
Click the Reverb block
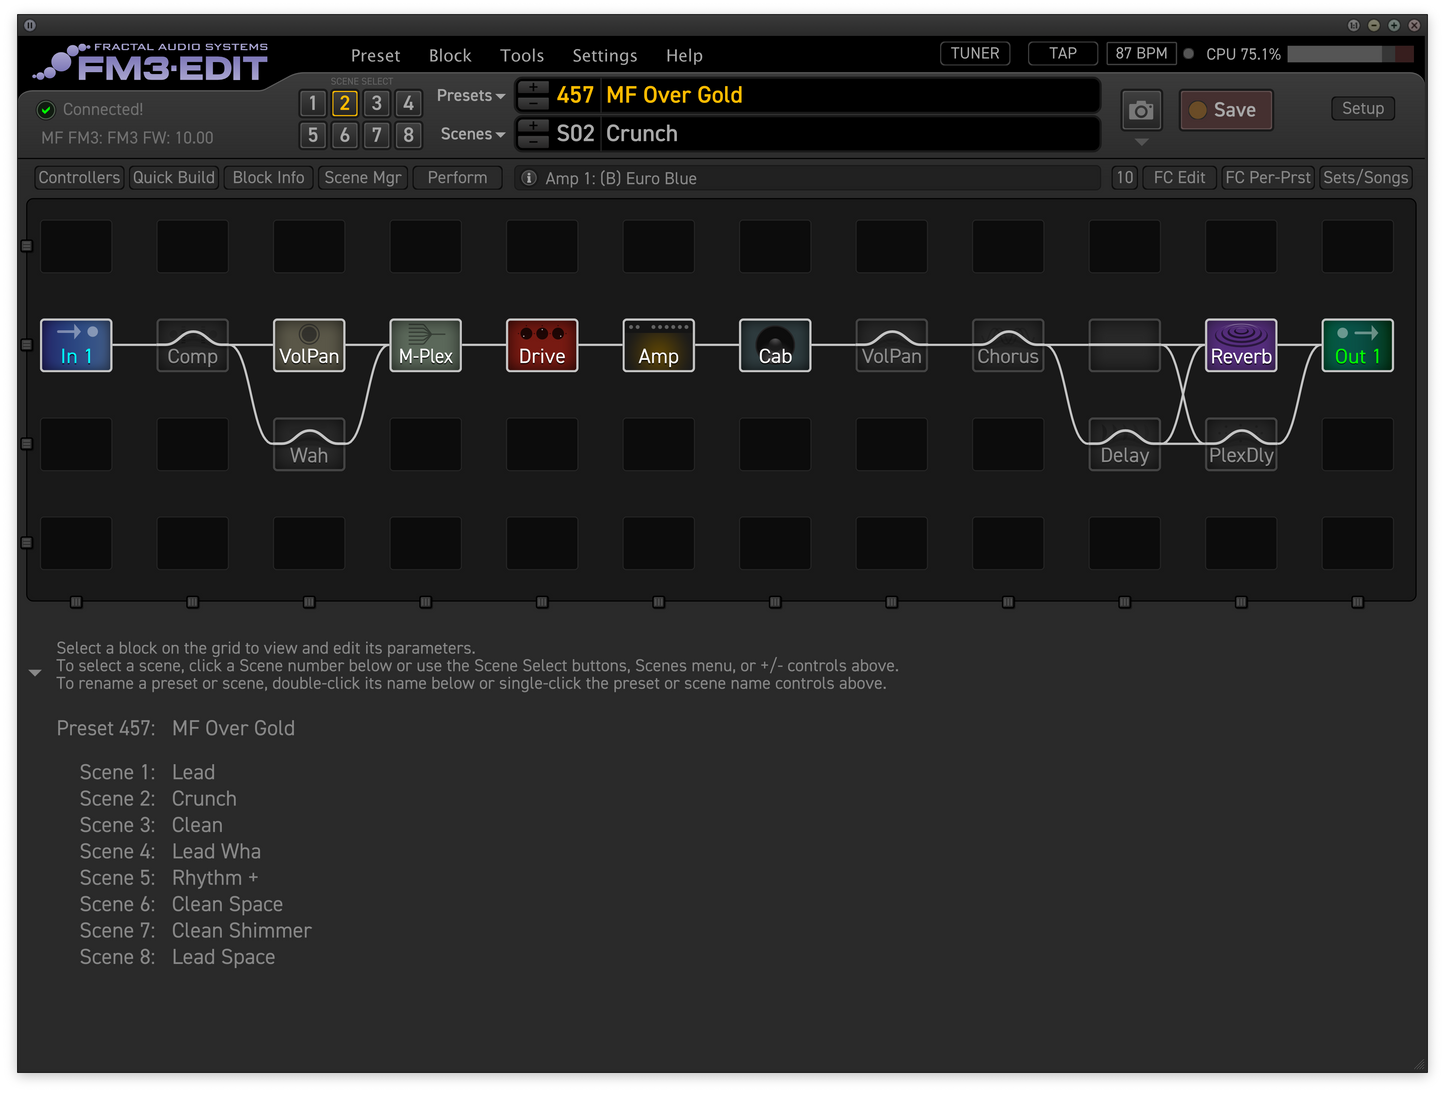[x=1240, y=345]
